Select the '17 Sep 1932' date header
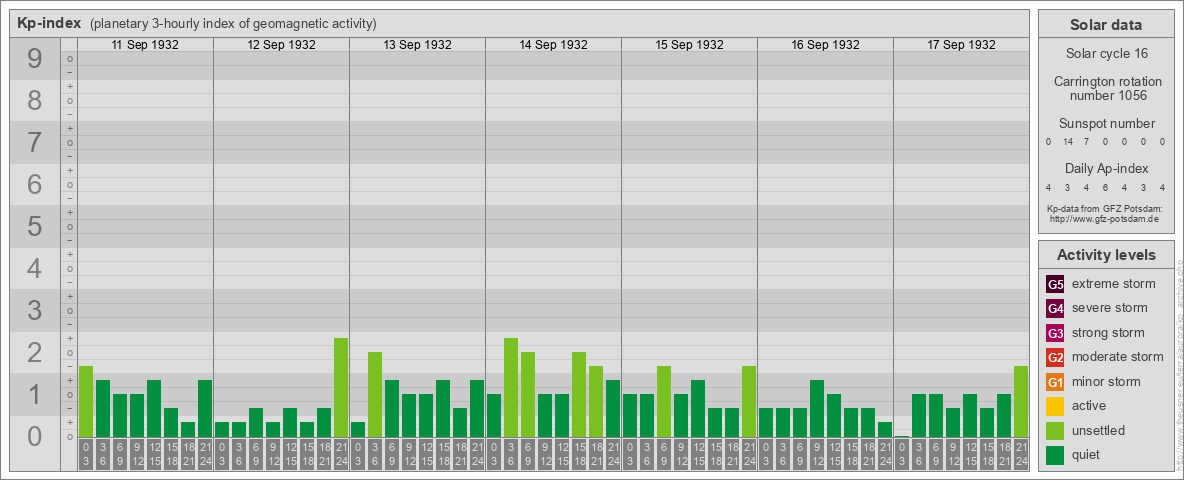 pyautogui.click(x=961, y=45)
